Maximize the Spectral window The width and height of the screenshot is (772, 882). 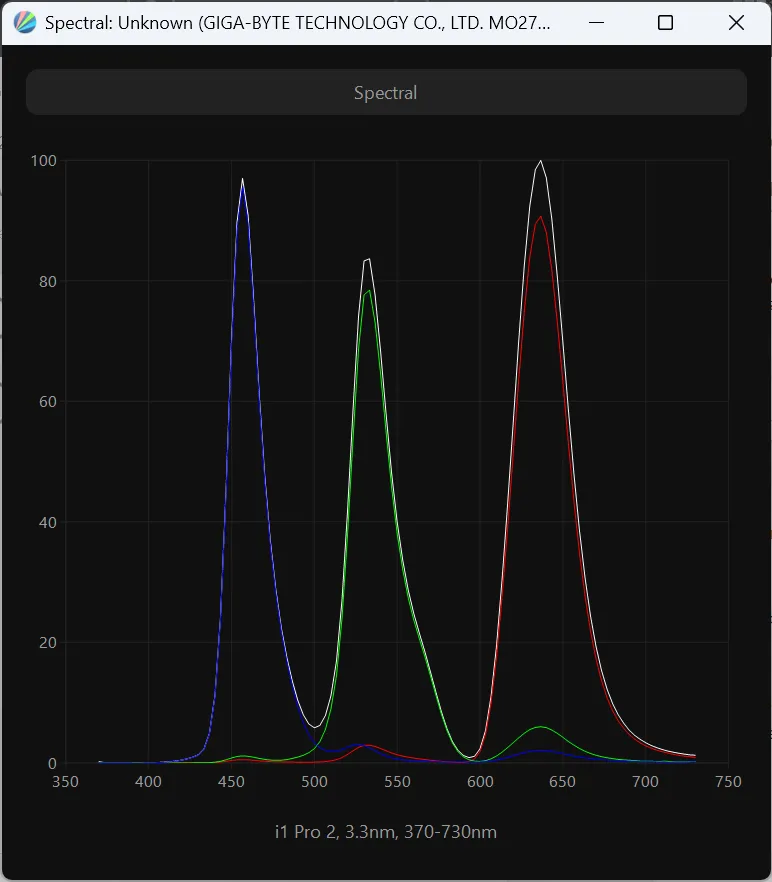[665, 23]
